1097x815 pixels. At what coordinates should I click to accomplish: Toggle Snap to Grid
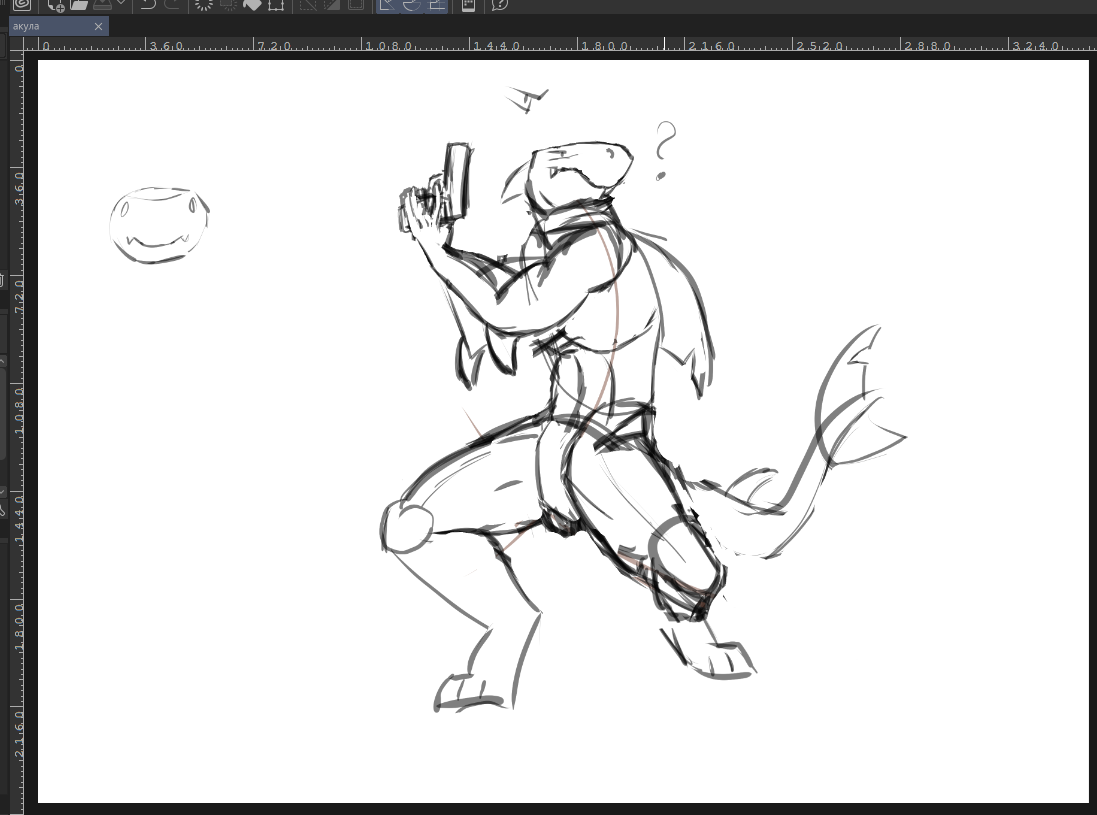(436, 4)
